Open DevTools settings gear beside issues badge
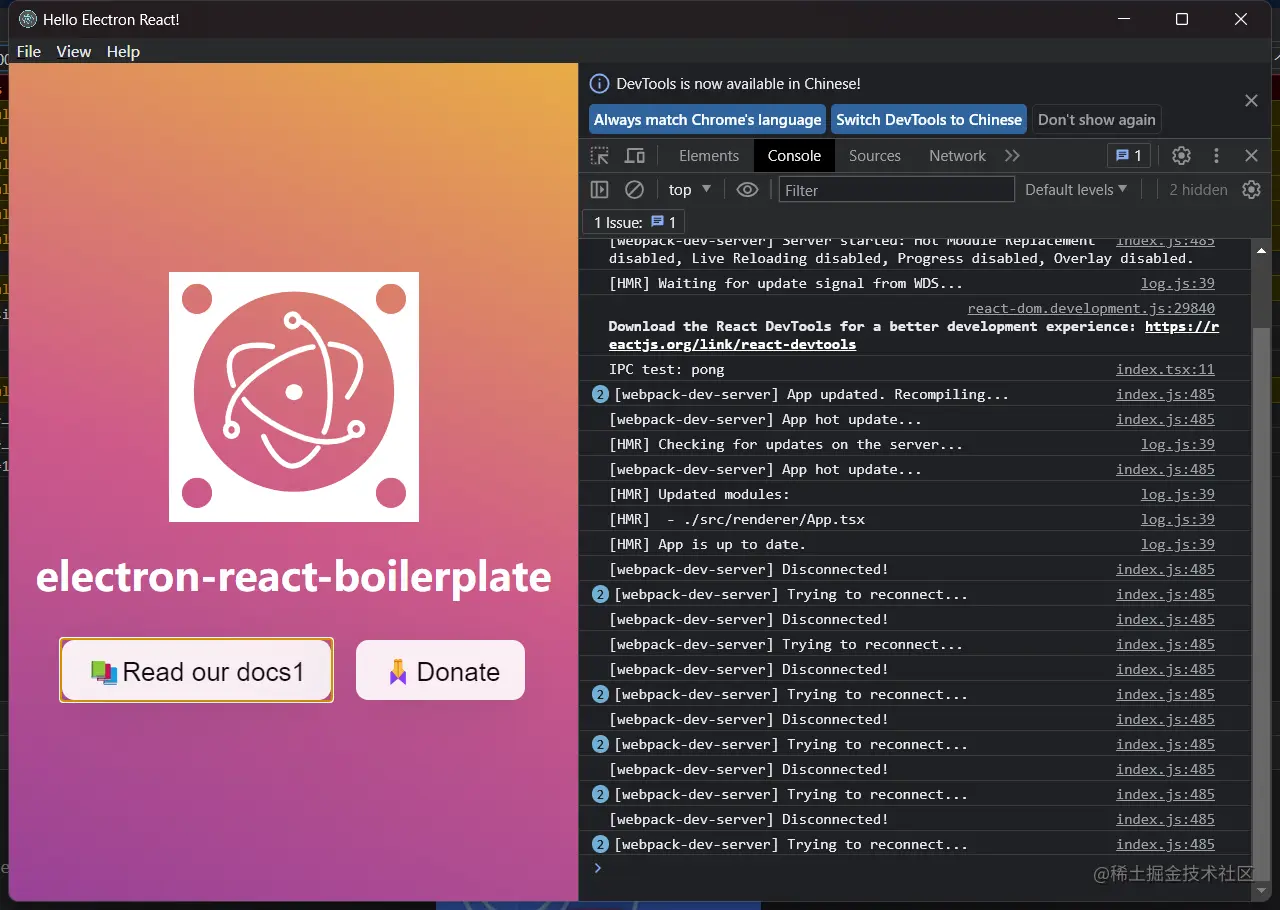The image size is (1280, 910). click(x=1181, y=156)
